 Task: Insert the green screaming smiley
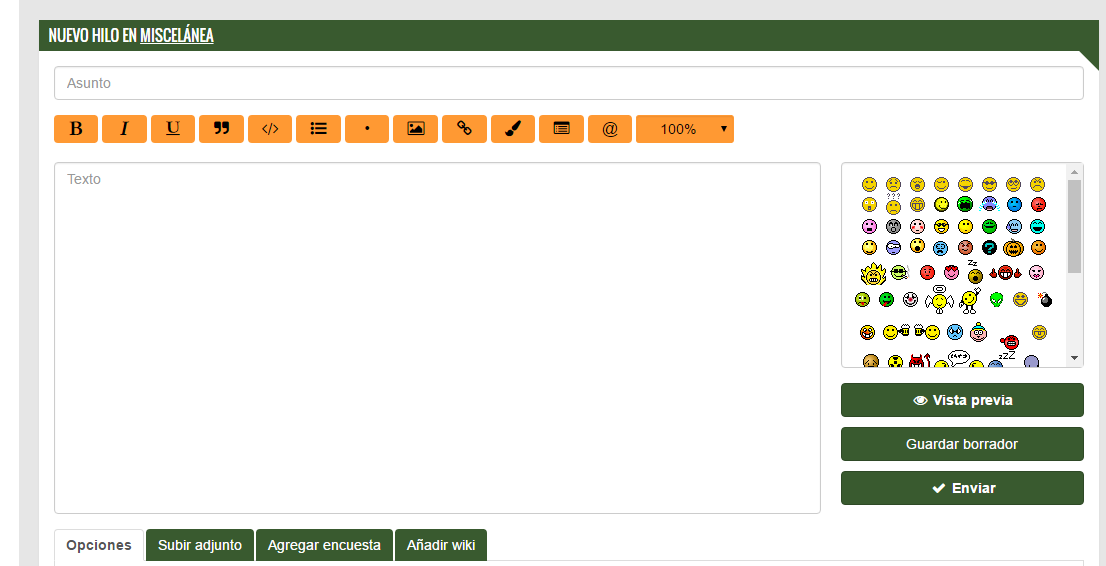(965, 204)
